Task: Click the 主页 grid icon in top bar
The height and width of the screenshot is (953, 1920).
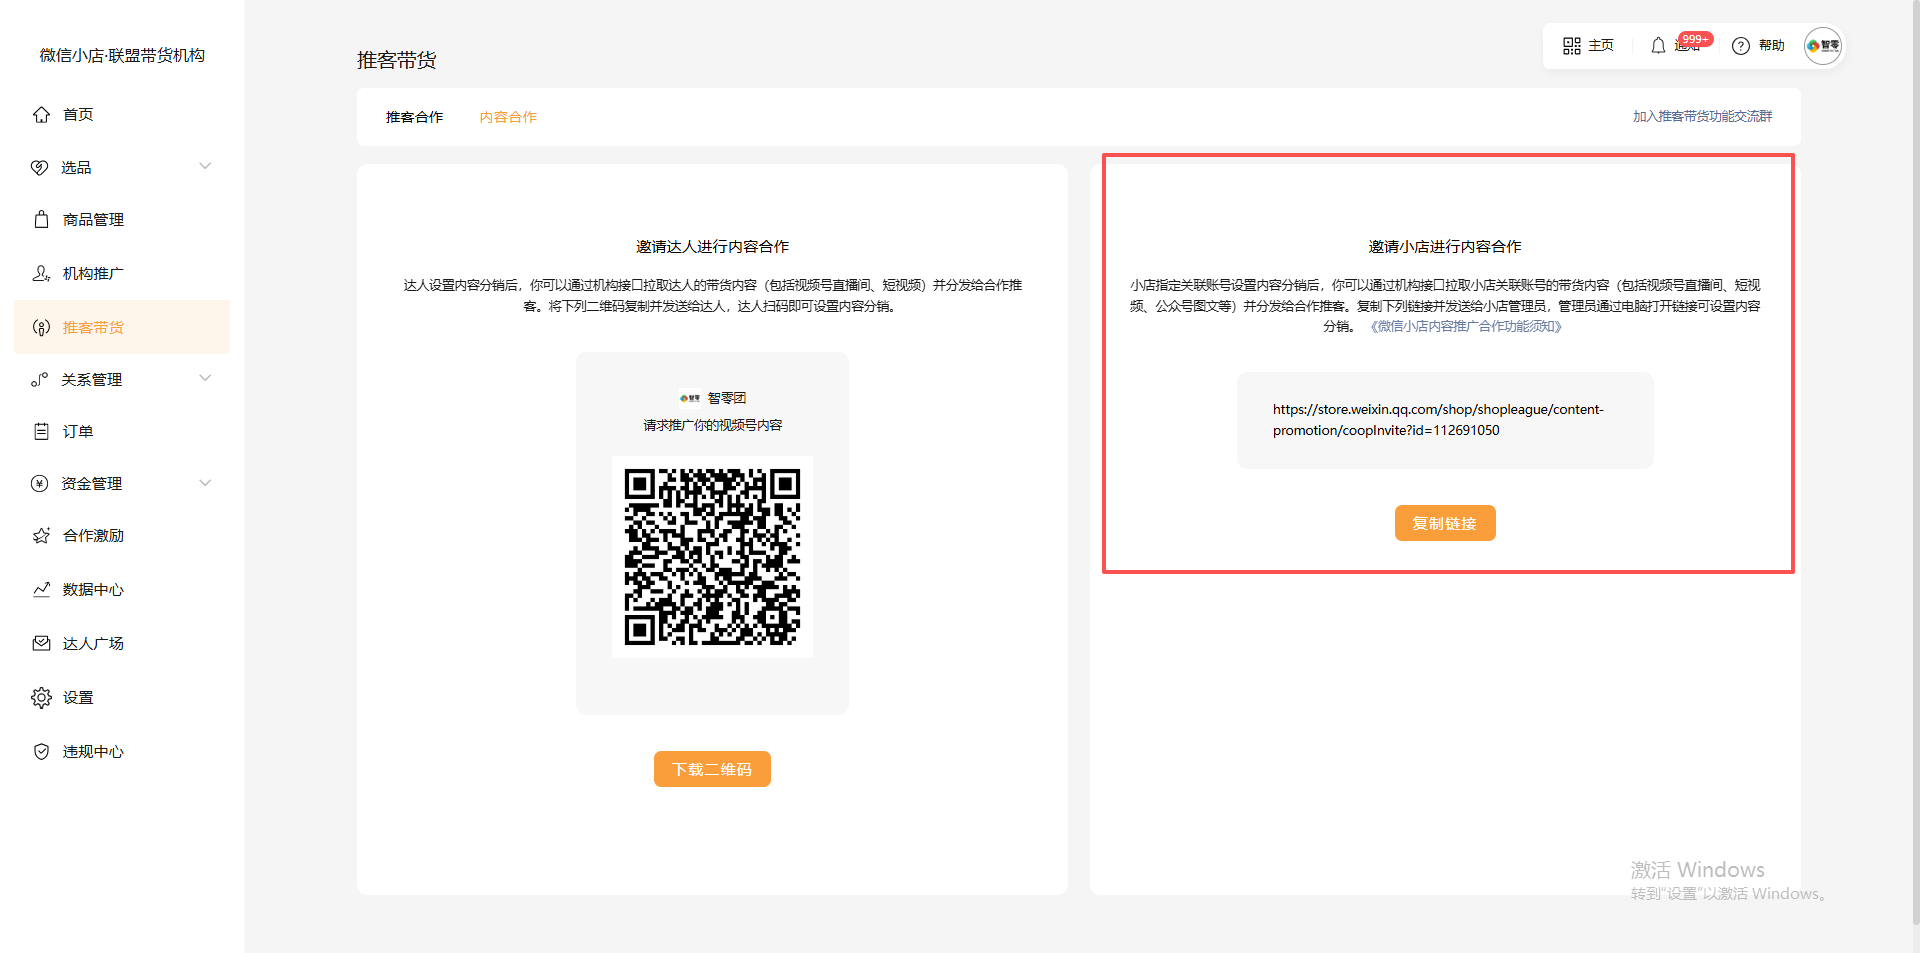Action: 1572,46
